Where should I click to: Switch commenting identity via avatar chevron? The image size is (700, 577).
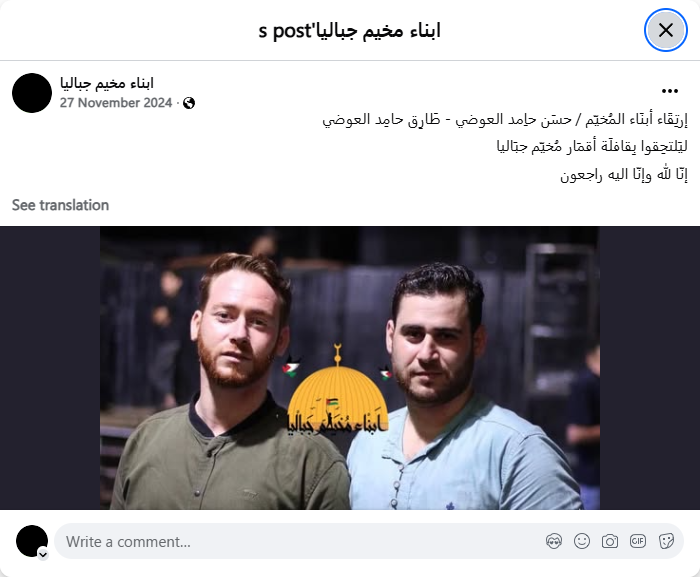43,554
